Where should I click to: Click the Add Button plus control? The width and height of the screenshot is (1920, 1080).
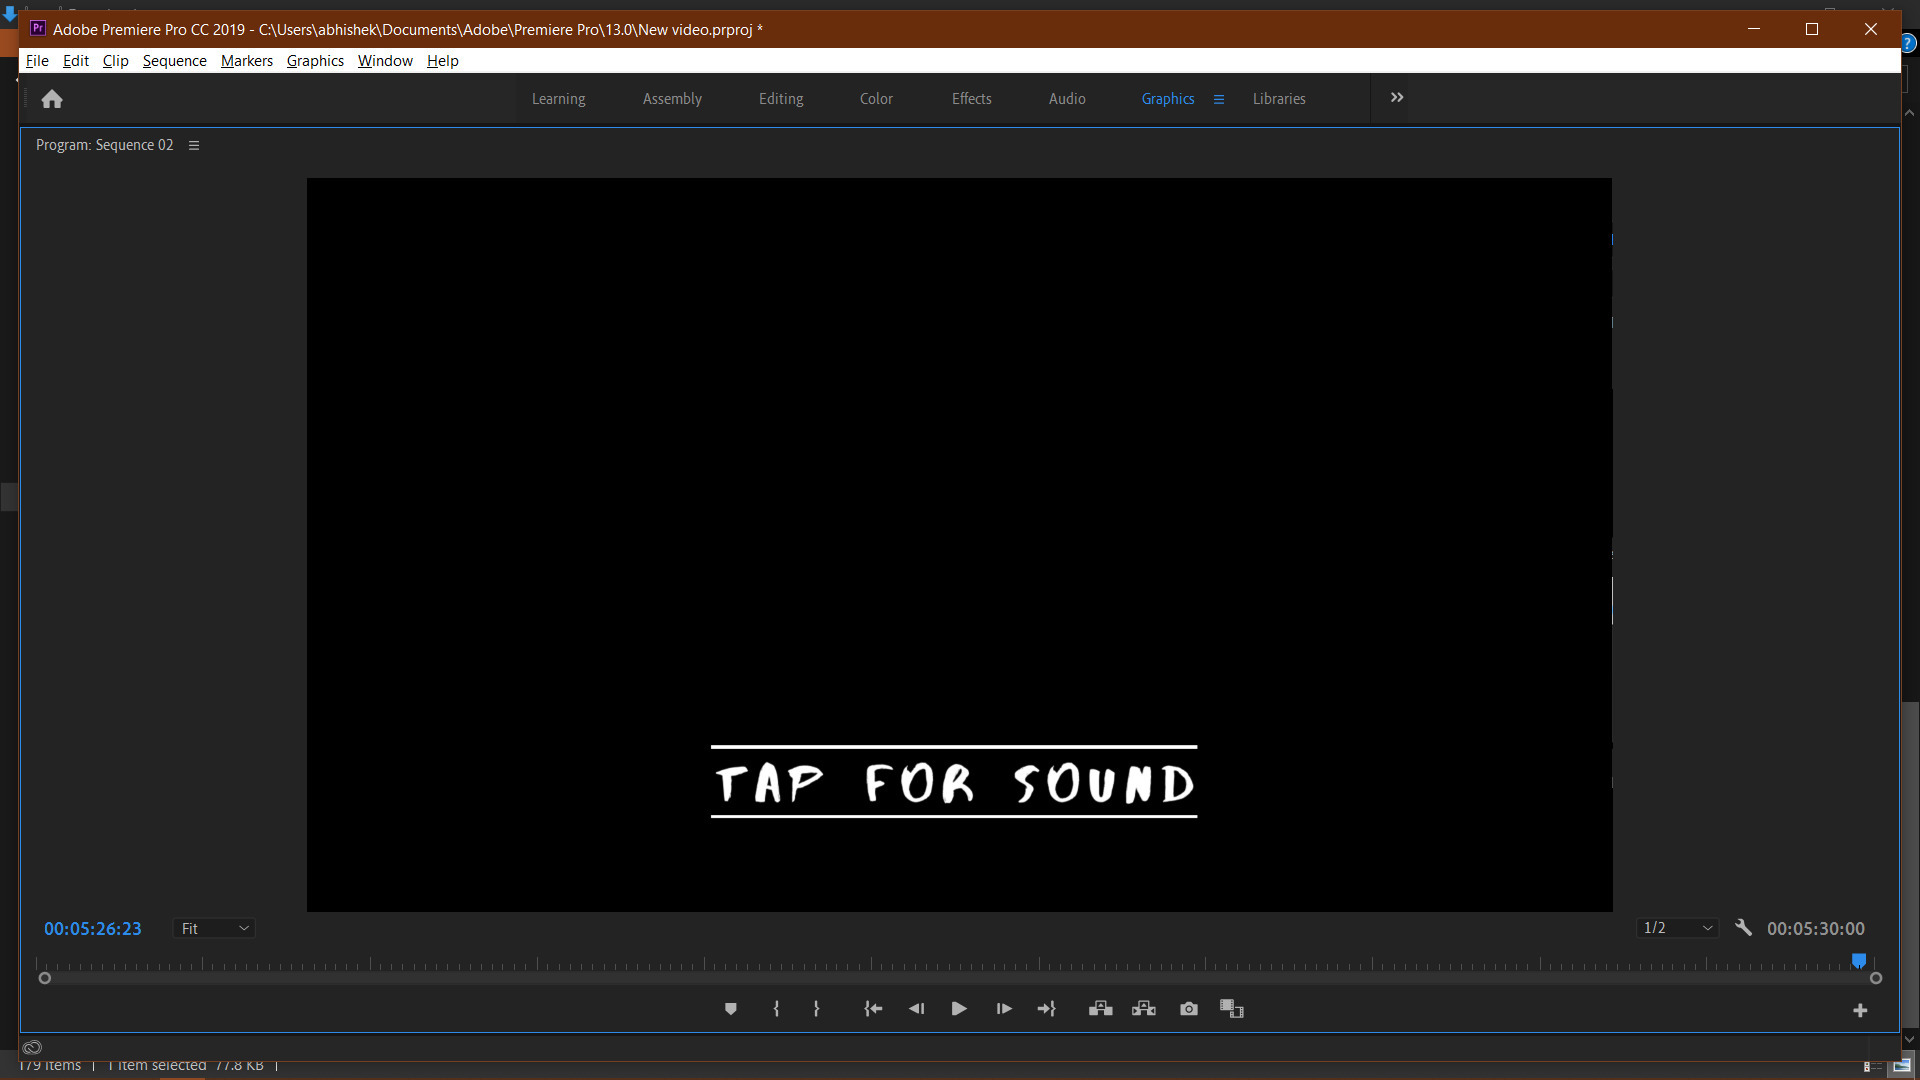(x=1861, y=1010)
